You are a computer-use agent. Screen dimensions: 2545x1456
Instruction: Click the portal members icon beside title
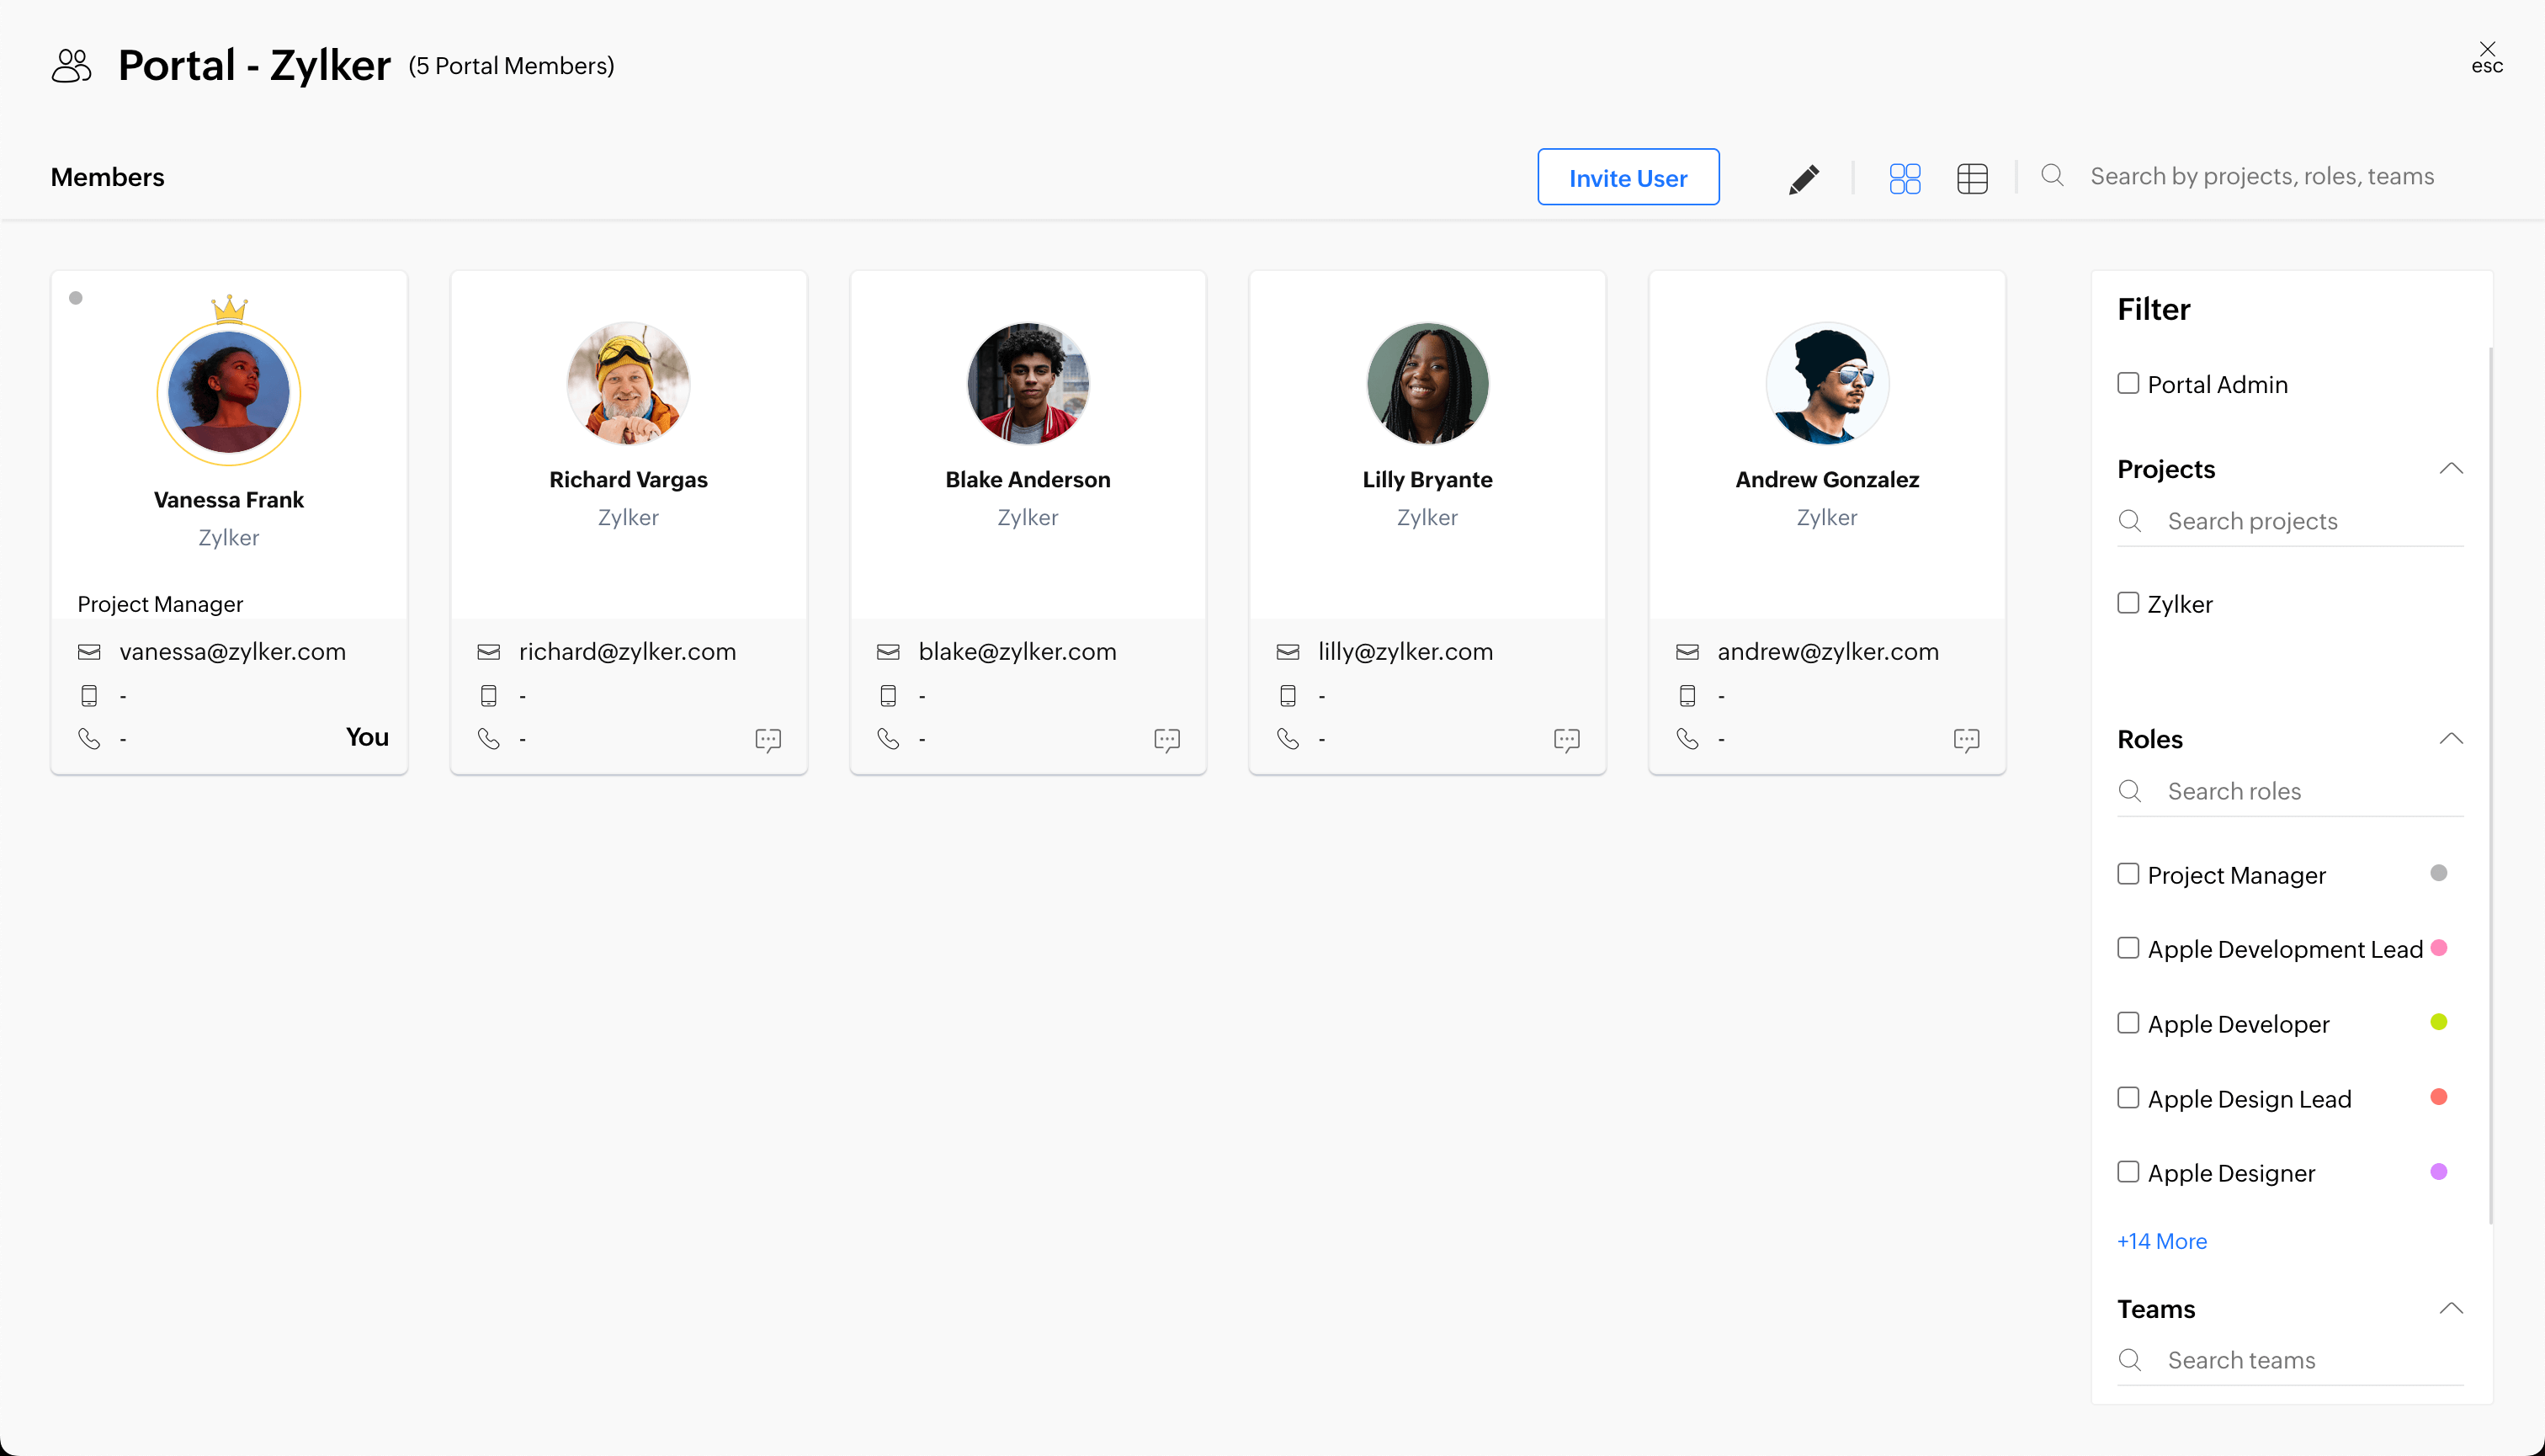tap(71, 66)
